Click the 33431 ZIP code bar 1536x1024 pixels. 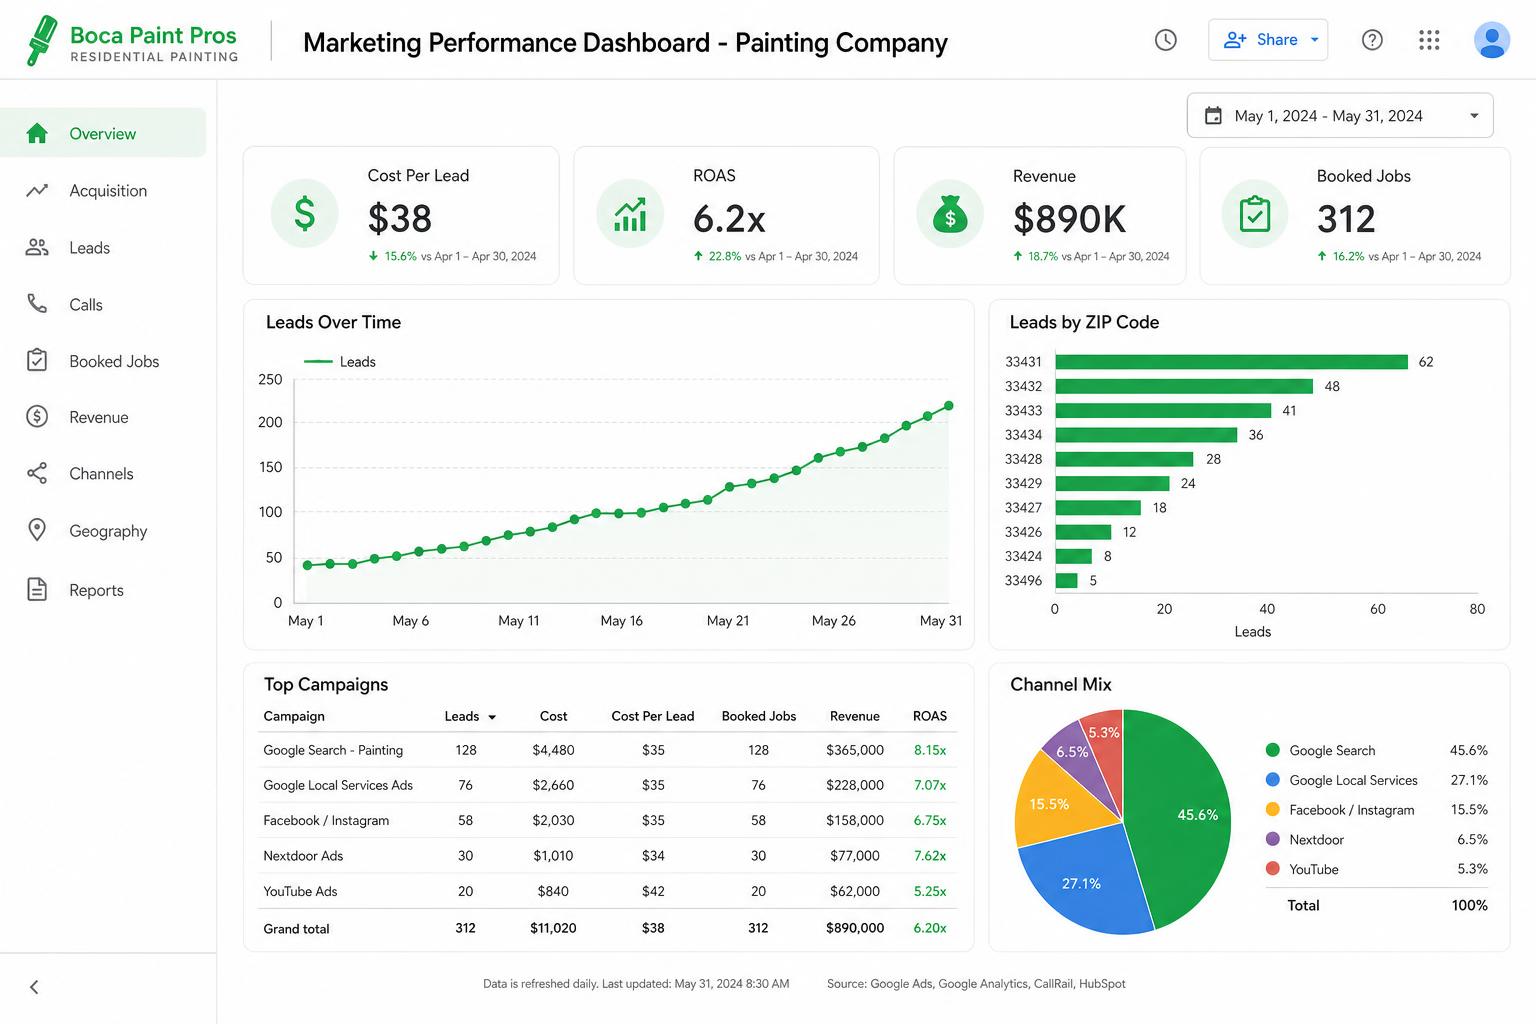(x=1231, y=362)
